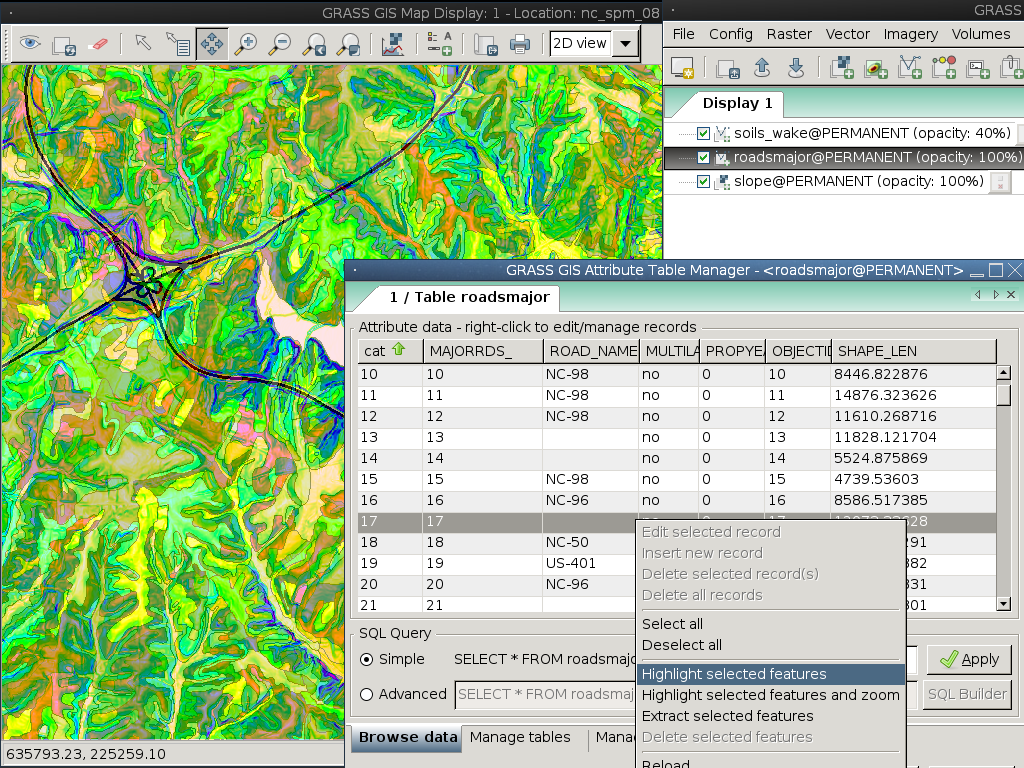Uncheck the soils_wake layer checkbox
The height and width of the screenshot is (768, 1024).
(703, 133)
